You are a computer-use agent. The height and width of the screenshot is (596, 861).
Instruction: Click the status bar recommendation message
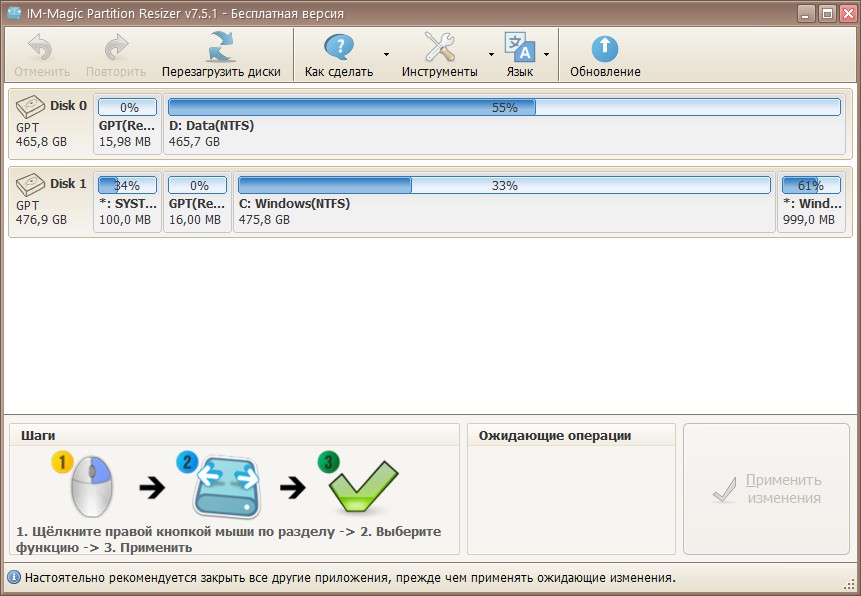click(350, 578)
